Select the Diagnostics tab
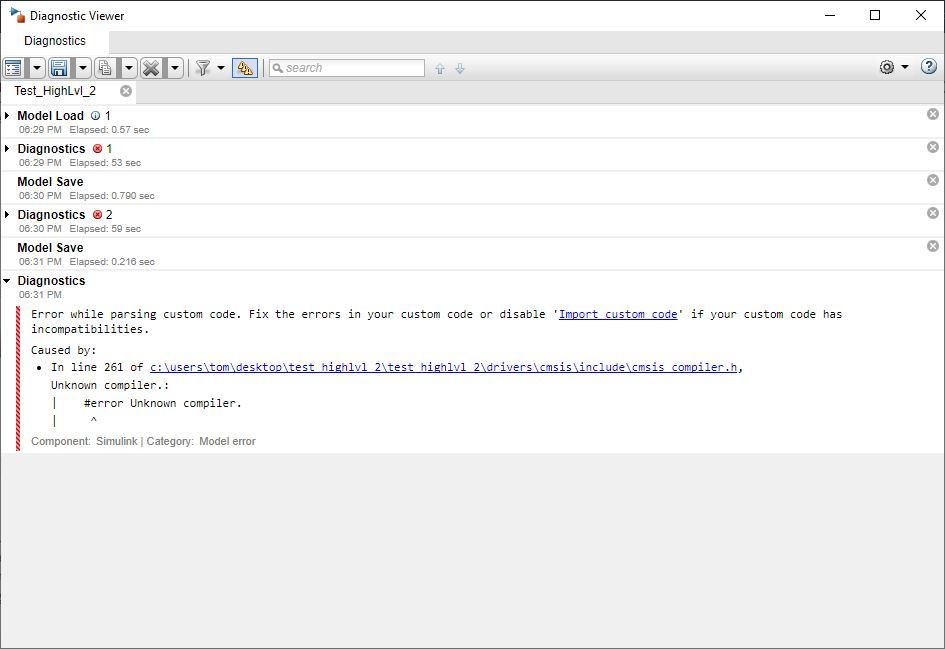The height and width of the screenshot is (649, 945). coord(55,41)
